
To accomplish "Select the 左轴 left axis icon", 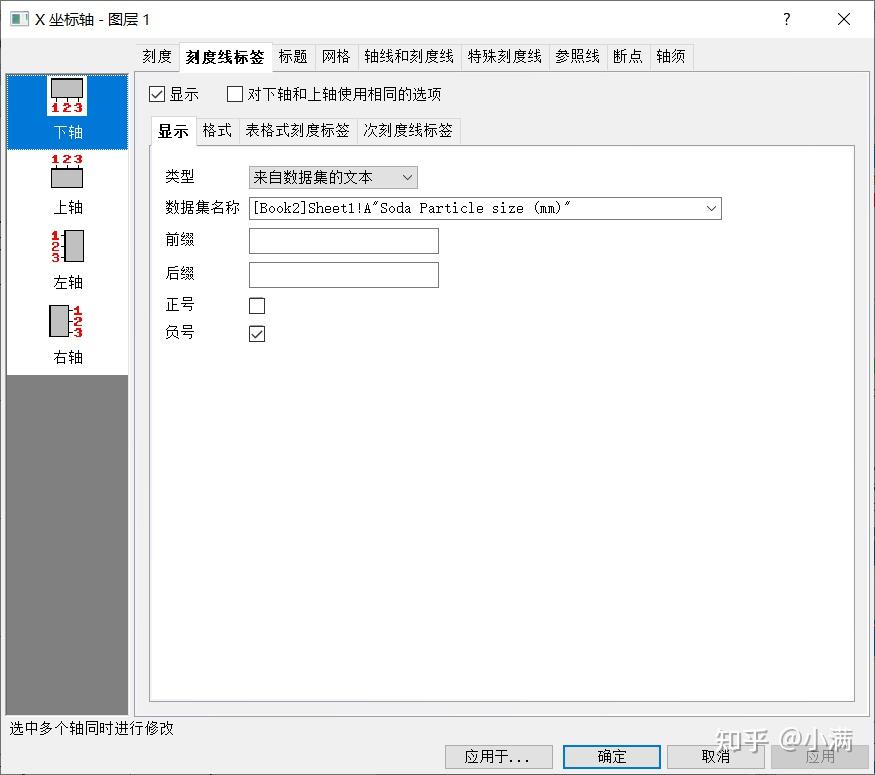I will [67, 260].
